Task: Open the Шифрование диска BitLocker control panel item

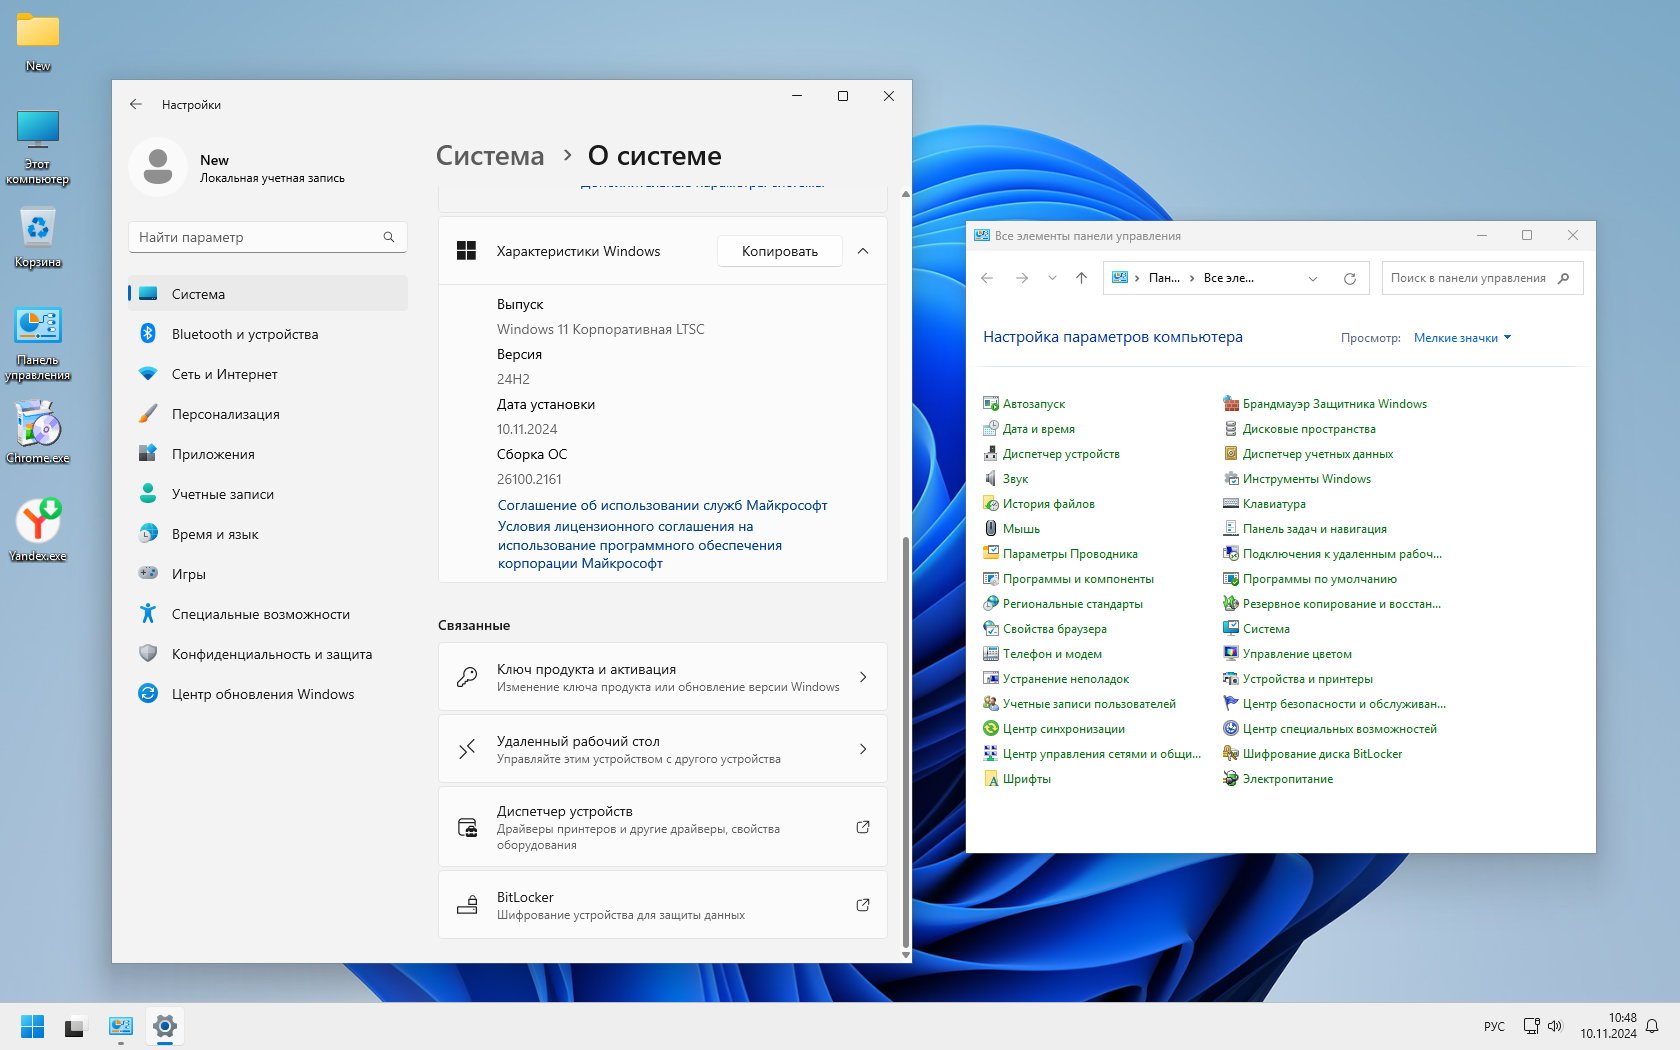Action: [1321, 754]
